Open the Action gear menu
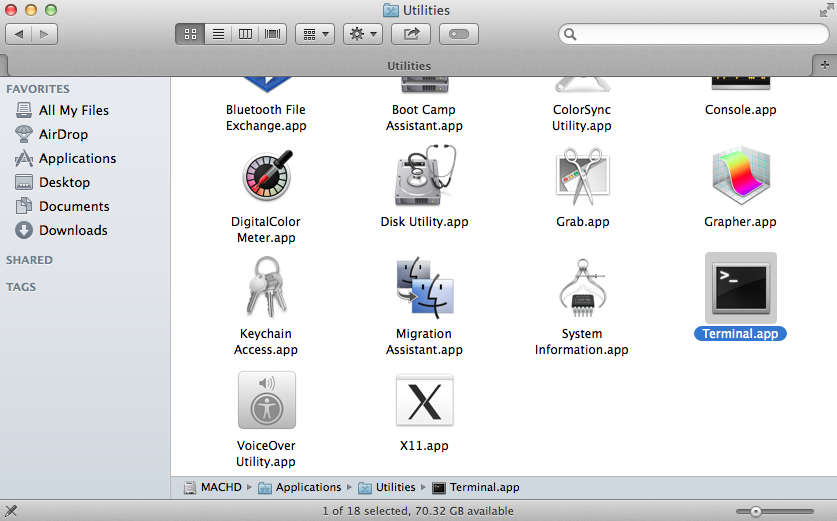This screenshot has height=521, width=837. pos(363,34)
